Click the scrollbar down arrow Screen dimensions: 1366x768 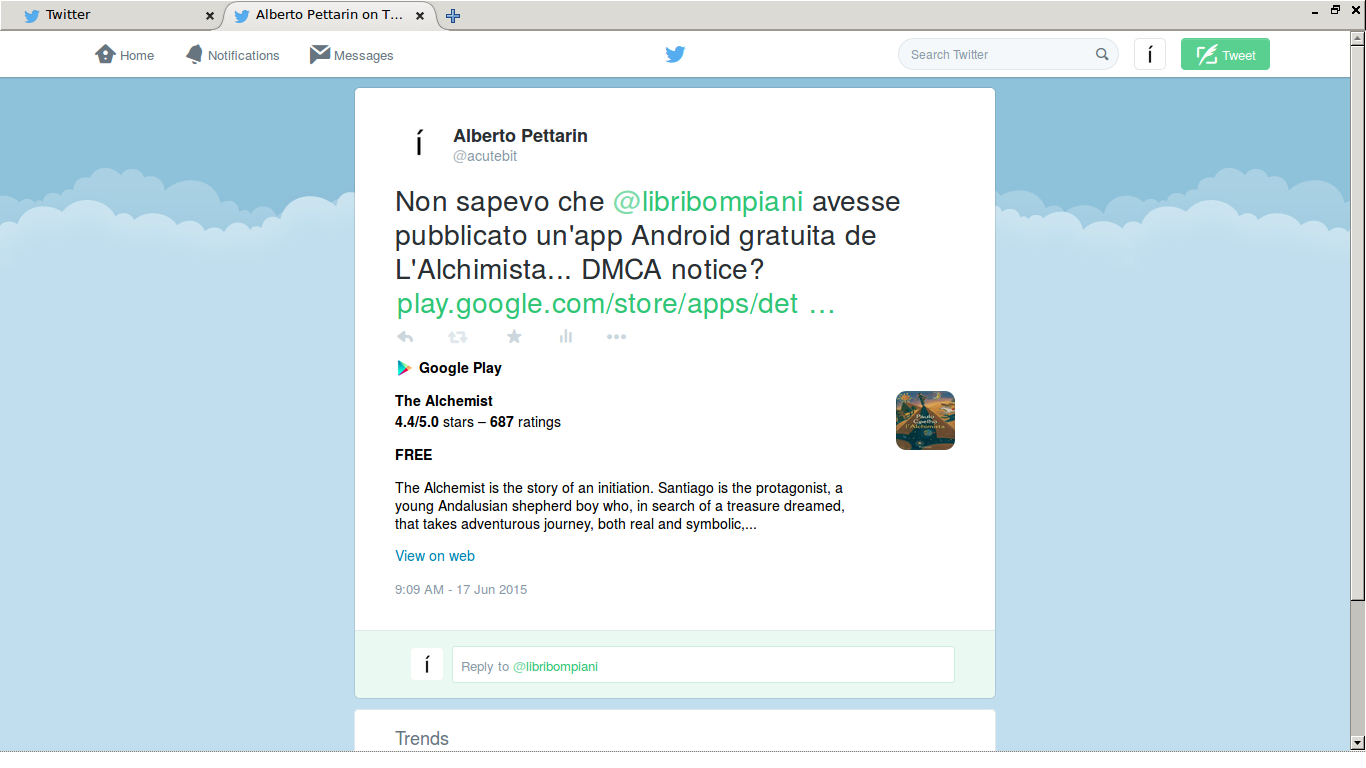[1357, 742]
